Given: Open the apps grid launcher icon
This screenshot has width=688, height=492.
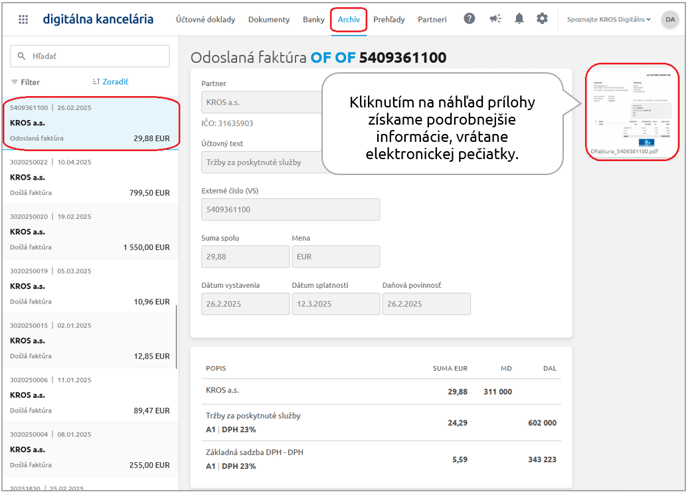Looking at the screenshot, I should (x=23, y=19).
